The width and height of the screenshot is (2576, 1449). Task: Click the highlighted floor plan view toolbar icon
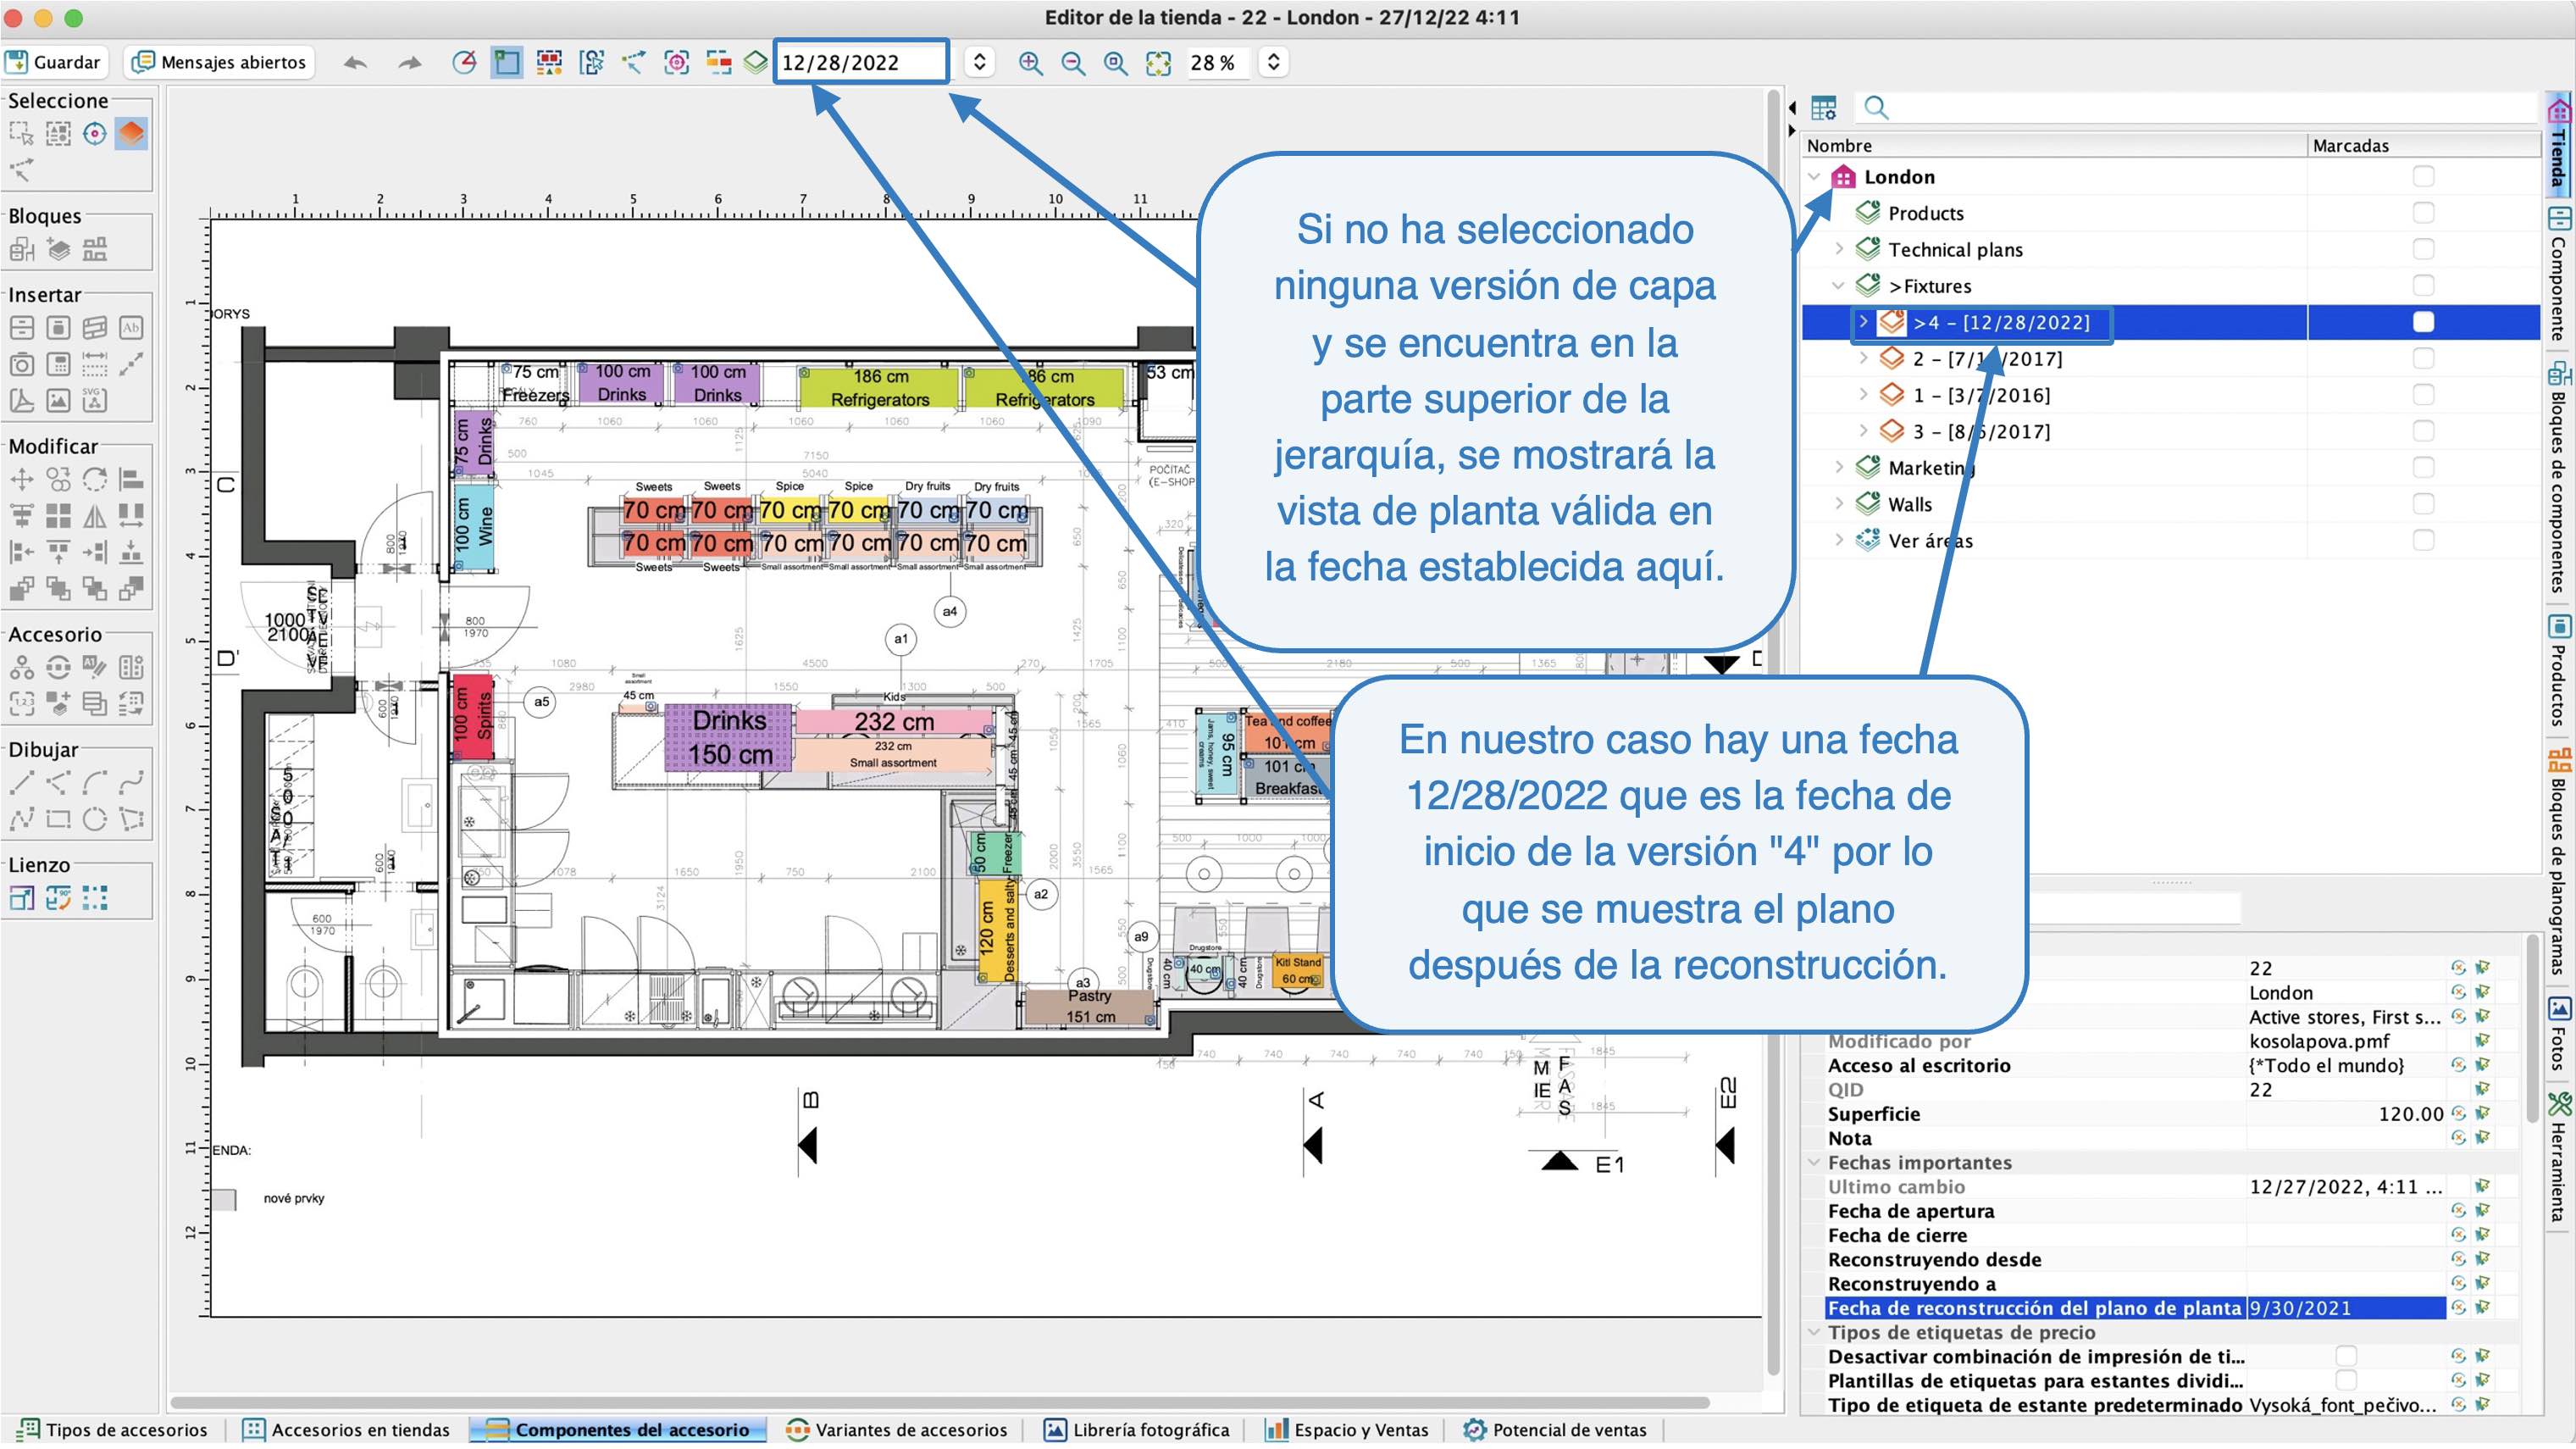(x=507, y=62)
